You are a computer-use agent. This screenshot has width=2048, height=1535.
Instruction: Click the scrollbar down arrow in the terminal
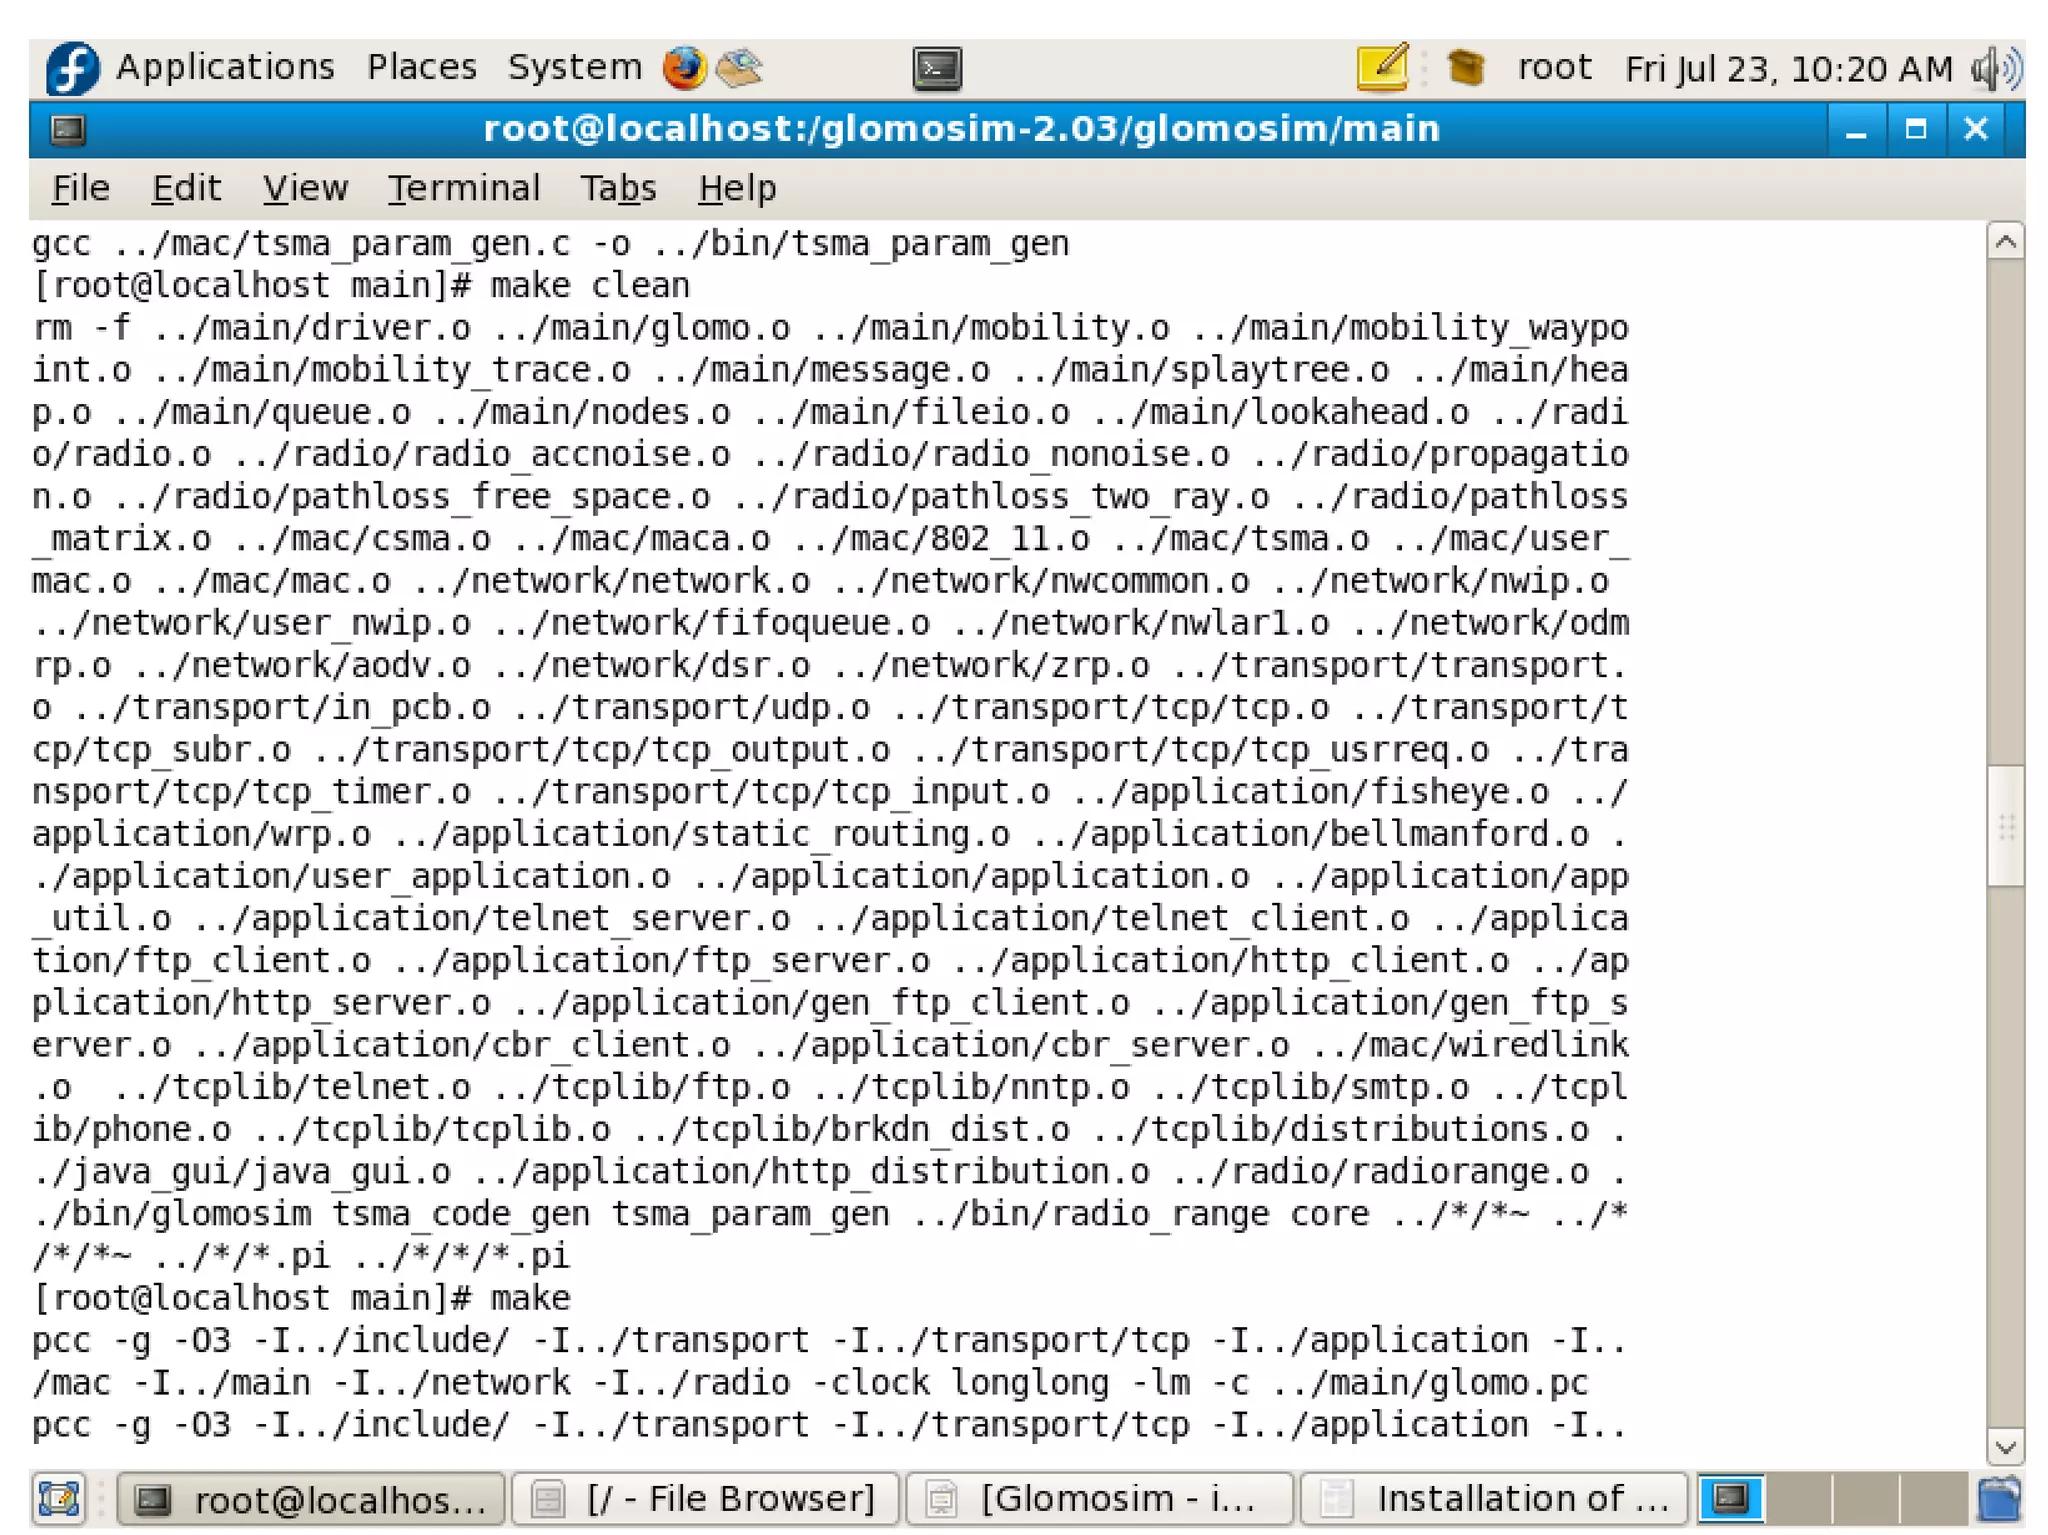2005,1446
